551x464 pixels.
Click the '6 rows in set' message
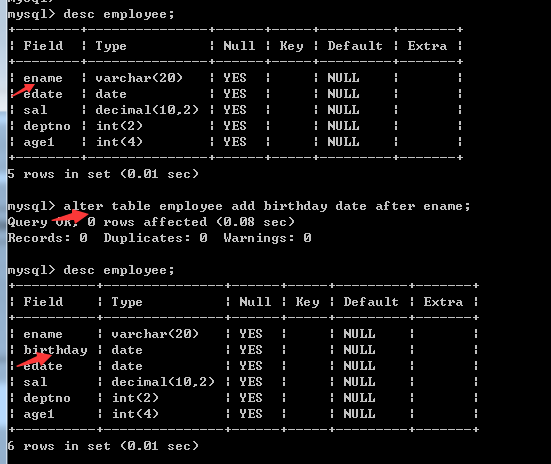pyautogui.click(x=103, y=446)
